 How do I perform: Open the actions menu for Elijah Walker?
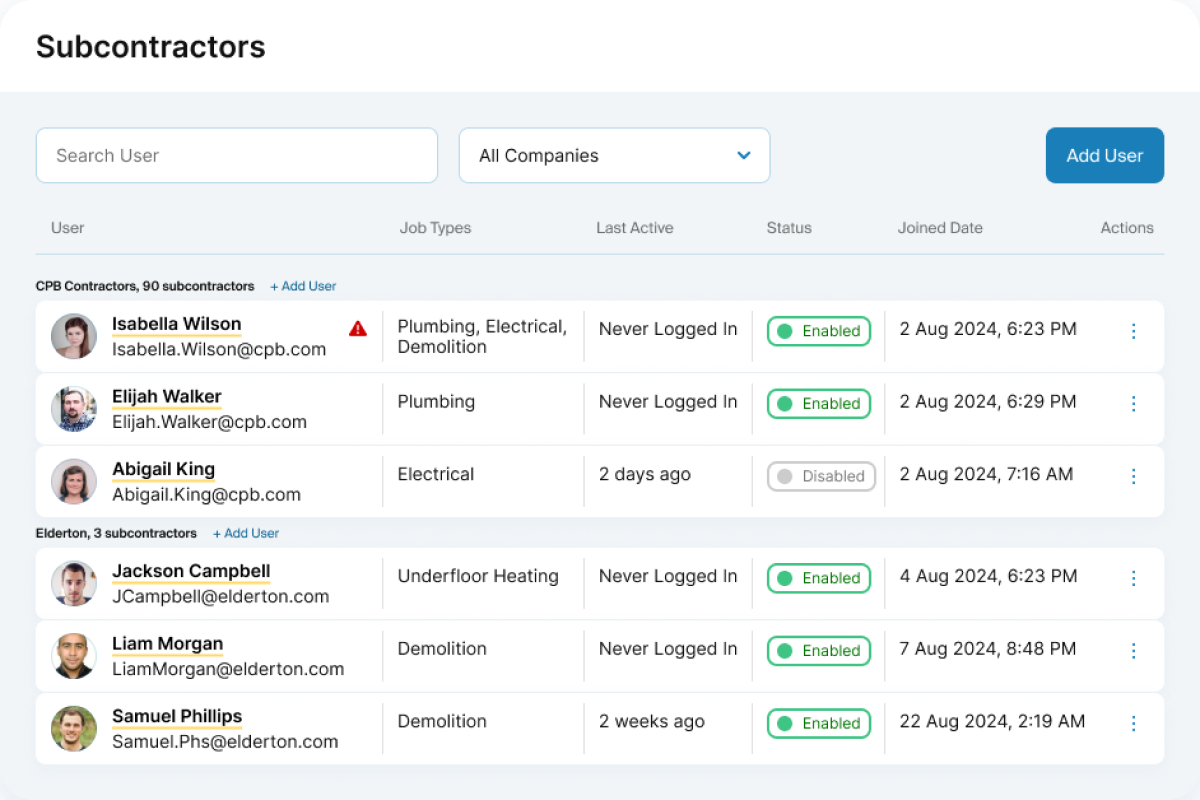(1133, 404)
